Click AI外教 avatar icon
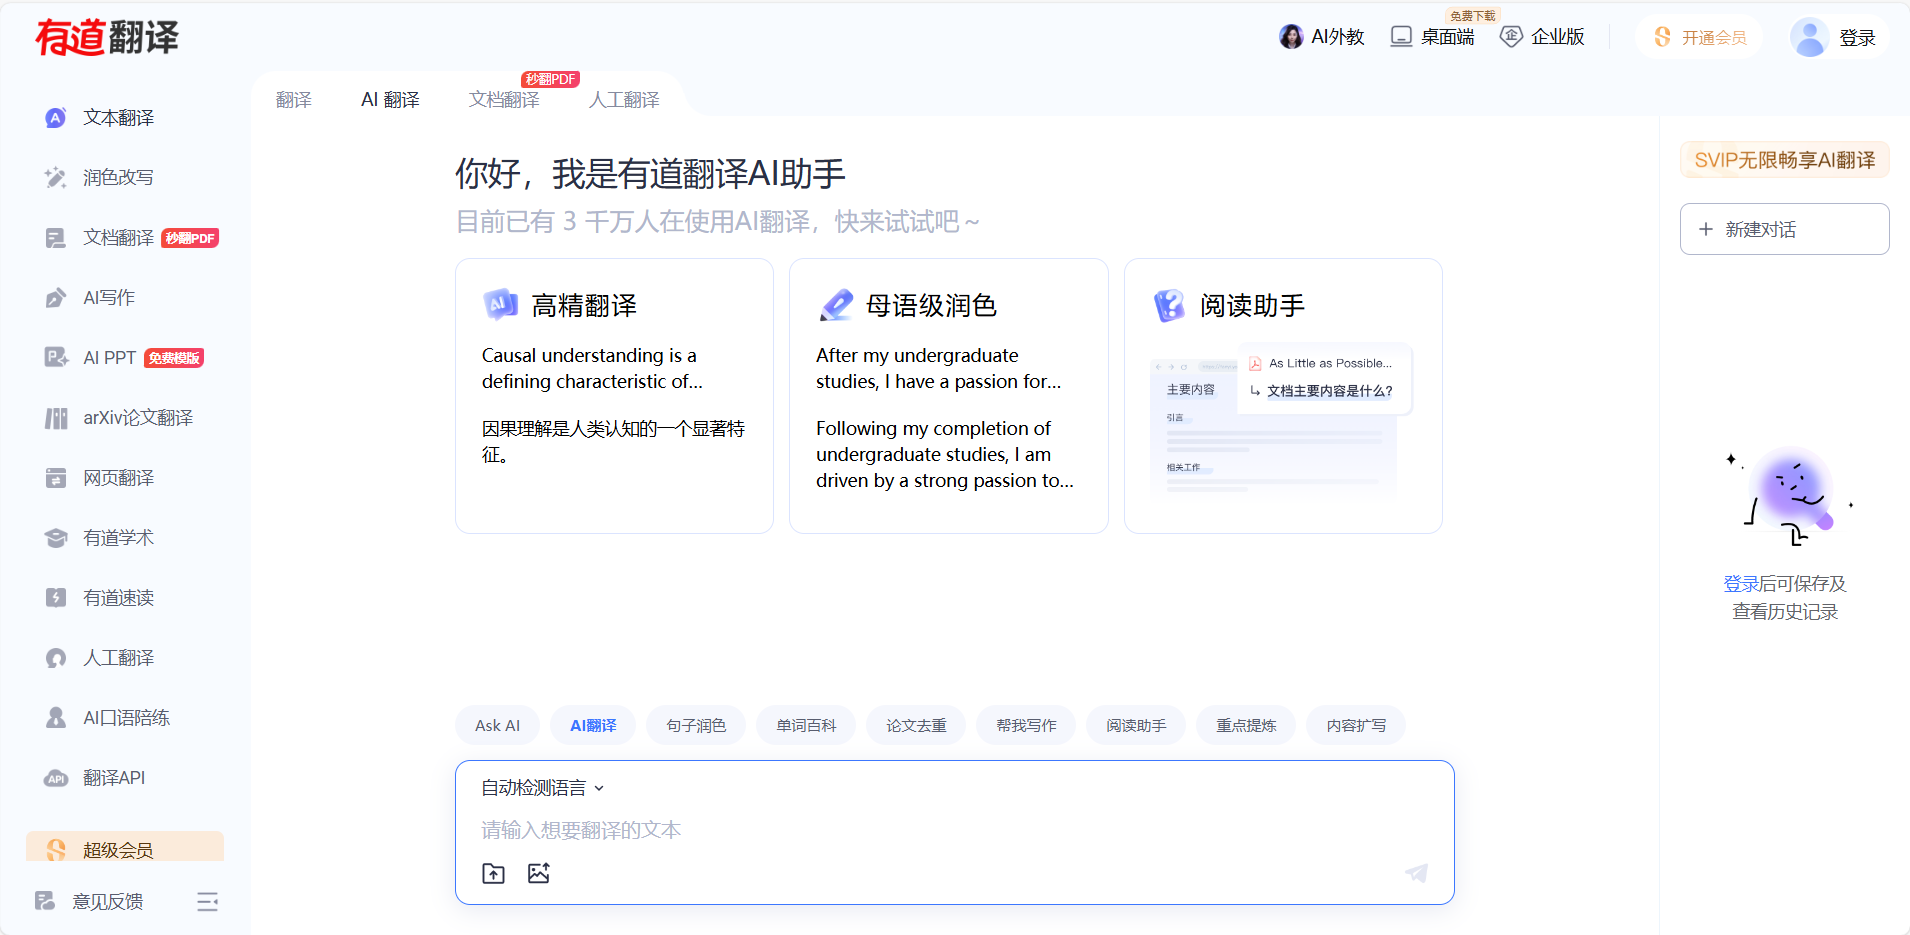The width and height of the screenshot is (1910, 935). [x=1291, y=37]
